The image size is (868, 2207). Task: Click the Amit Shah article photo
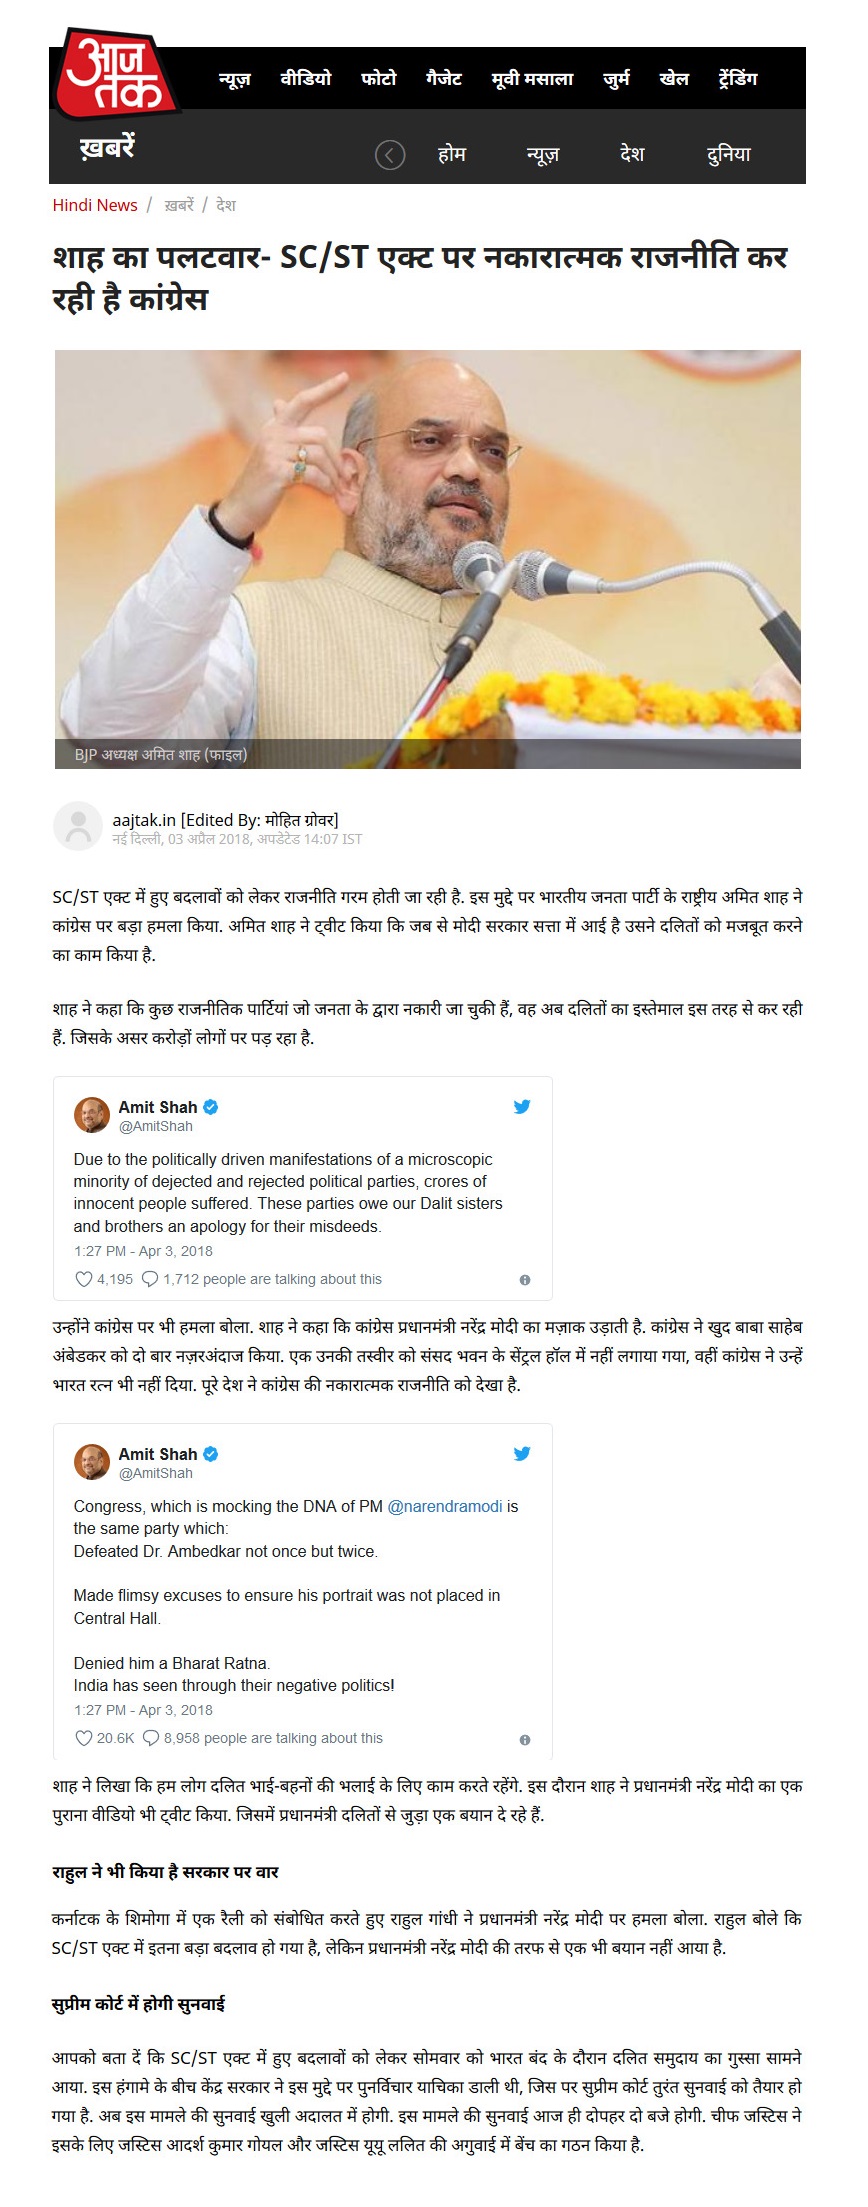(x=428, y=559)
